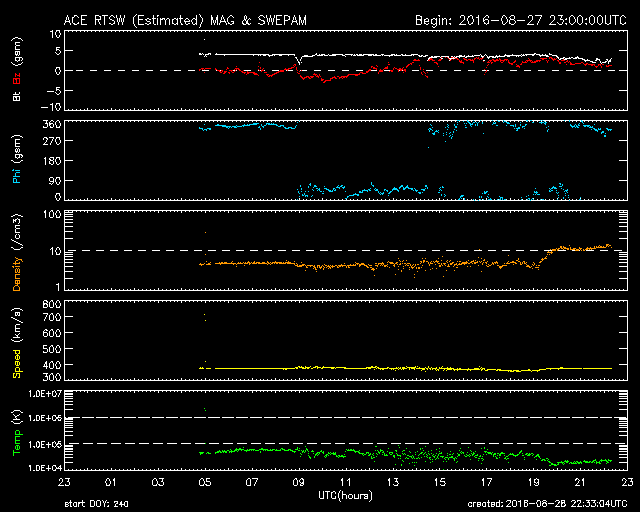
Task: Click the '500' tick on Speed axis
Action: point(52,349)
